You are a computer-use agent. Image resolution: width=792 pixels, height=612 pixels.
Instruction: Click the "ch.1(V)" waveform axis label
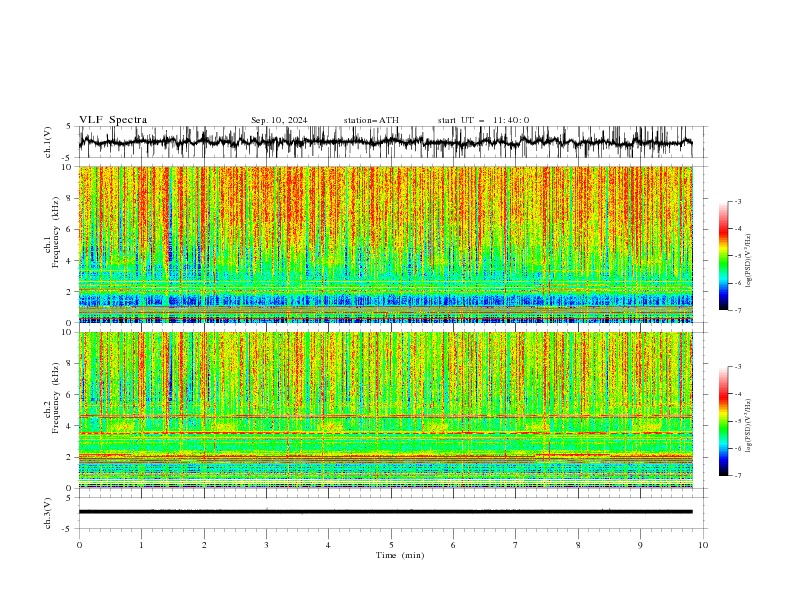click(x=48, y=142)
